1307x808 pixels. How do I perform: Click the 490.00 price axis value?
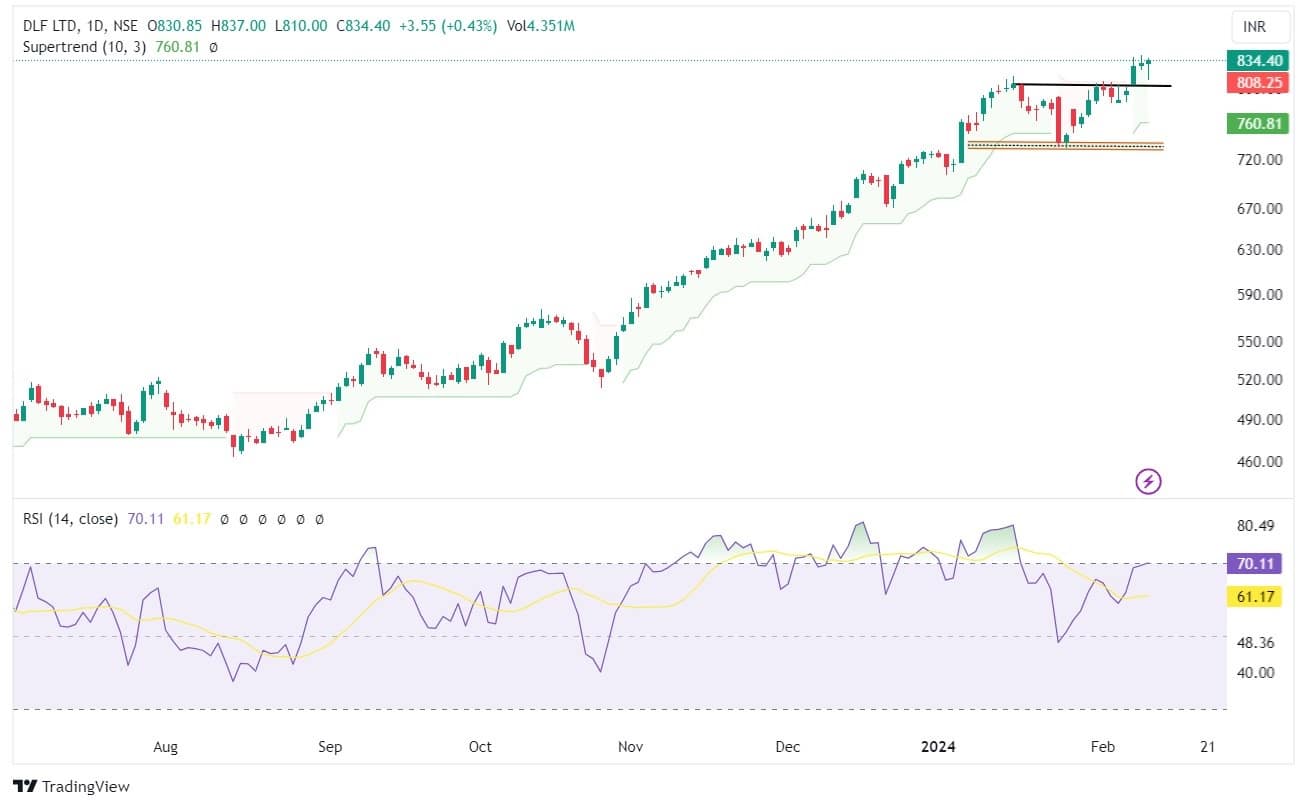pos(1259,420)
